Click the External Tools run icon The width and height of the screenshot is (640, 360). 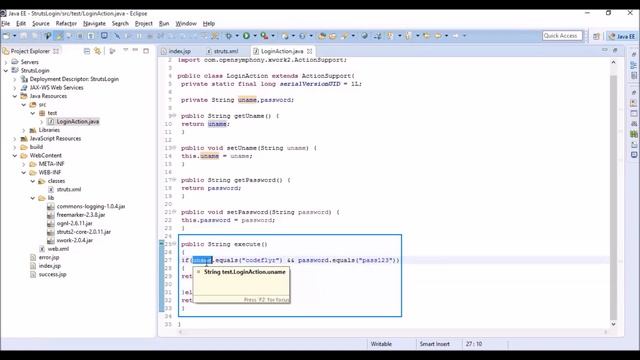pos(264,36)
